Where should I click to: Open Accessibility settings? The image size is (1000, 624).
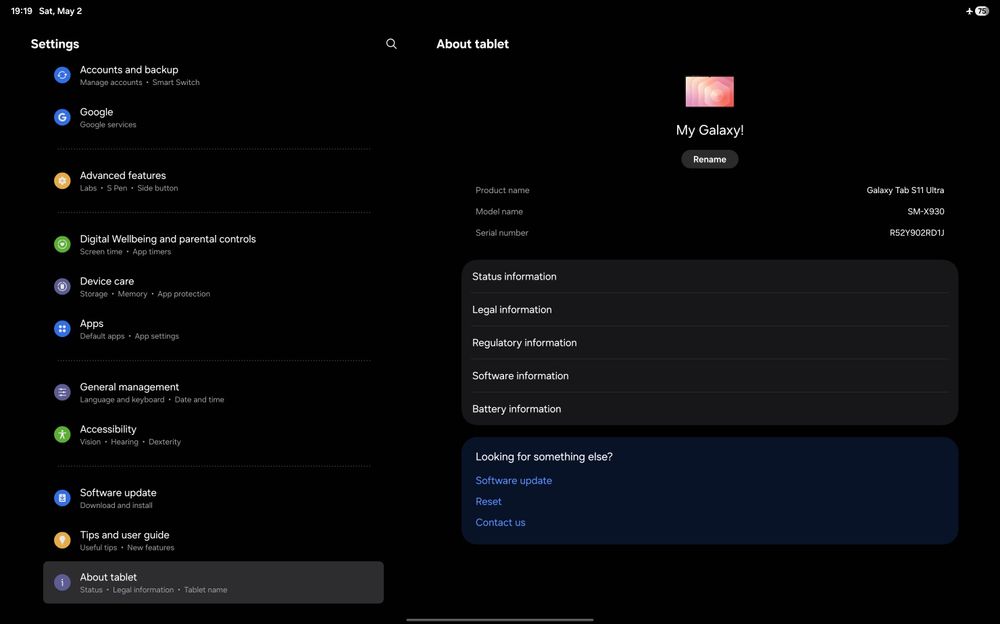tap(213, 435)
